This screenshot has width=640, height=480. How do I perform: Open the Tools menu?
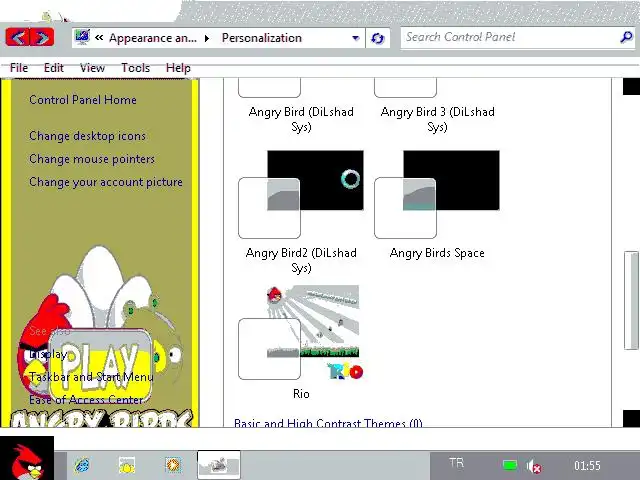pos(136,68)
